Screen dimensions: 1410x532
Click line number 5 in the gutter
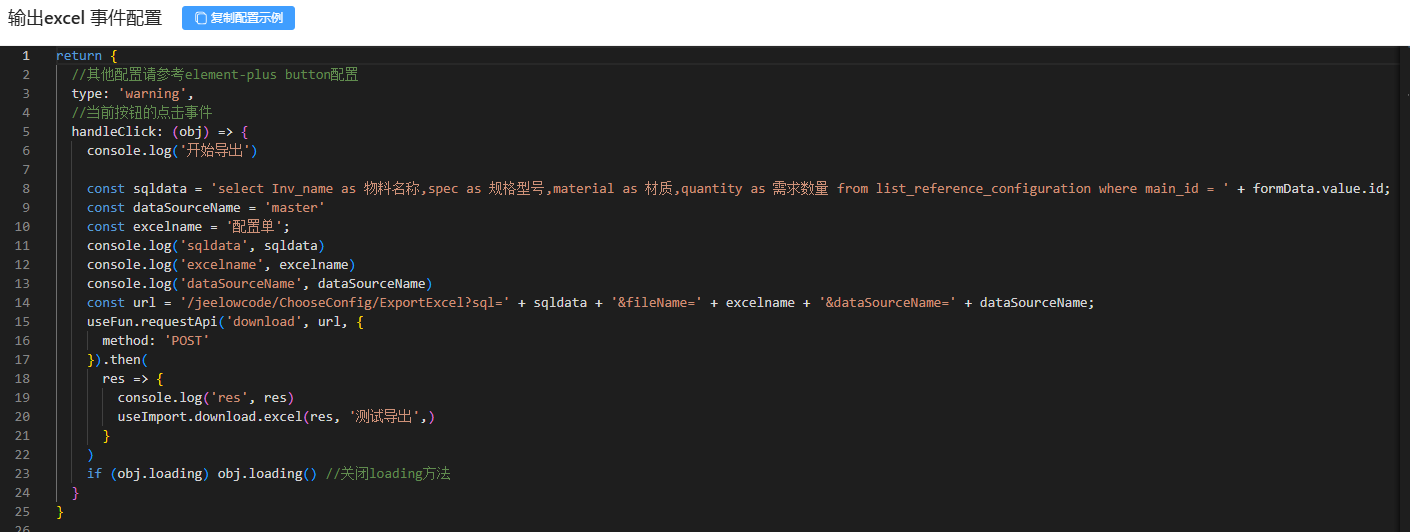coord(25,132)
